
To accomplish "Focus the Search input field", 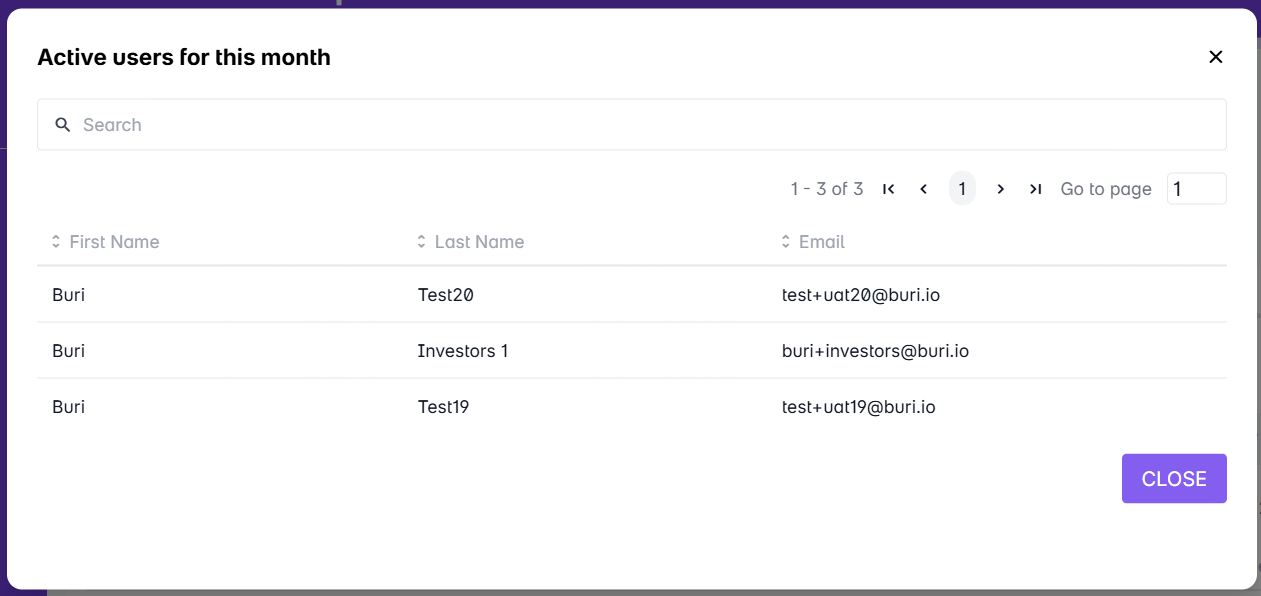I will pos(640,125).
